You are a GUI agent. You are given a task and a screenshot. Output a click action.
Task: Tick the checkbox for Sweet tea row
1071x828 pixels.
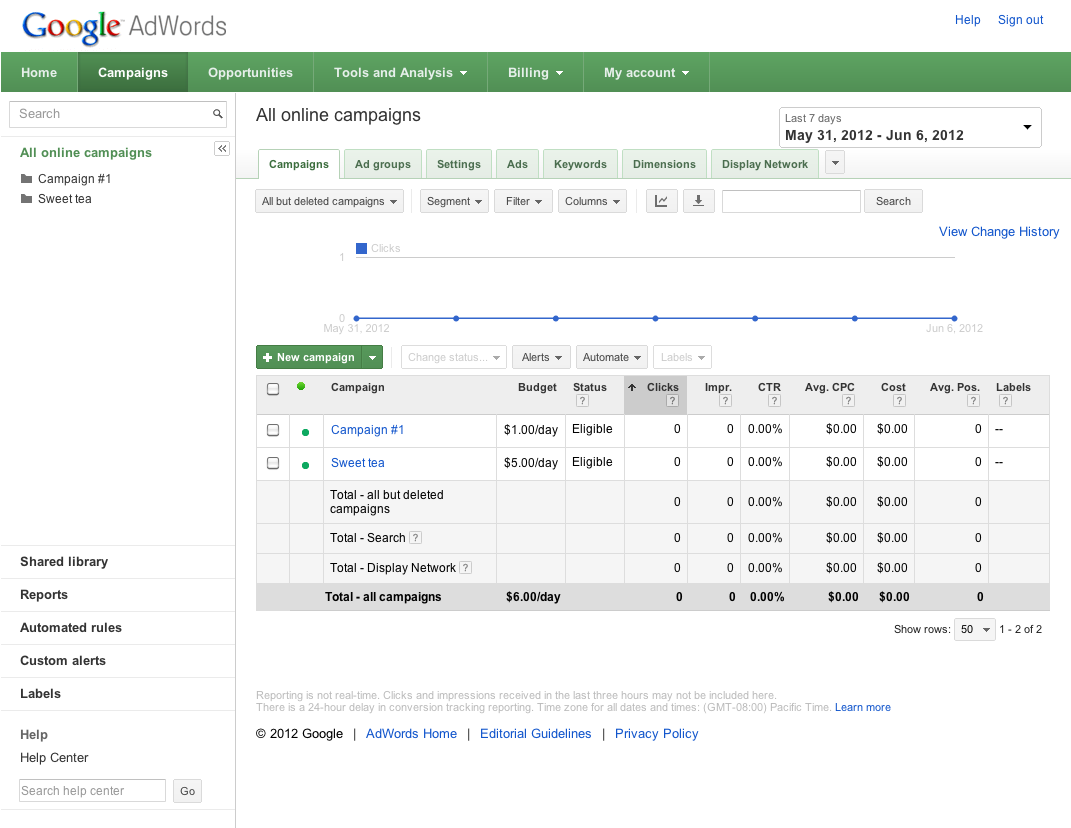(273, 463)
